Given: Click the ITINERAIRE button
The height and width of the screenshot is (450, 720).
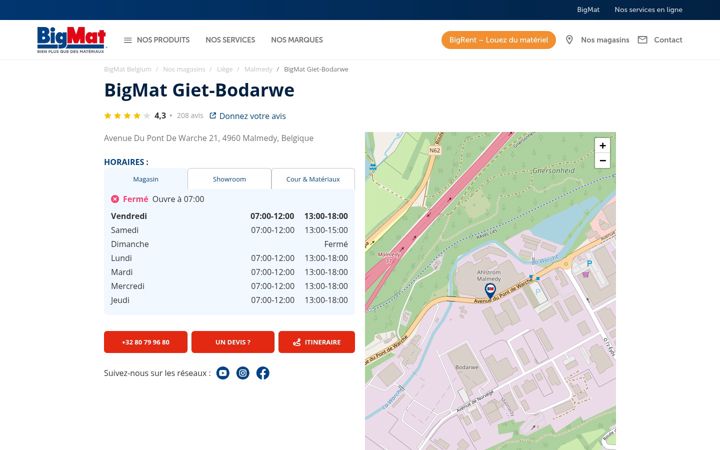Looking at the screenshot, I should [x=316, y=342].
